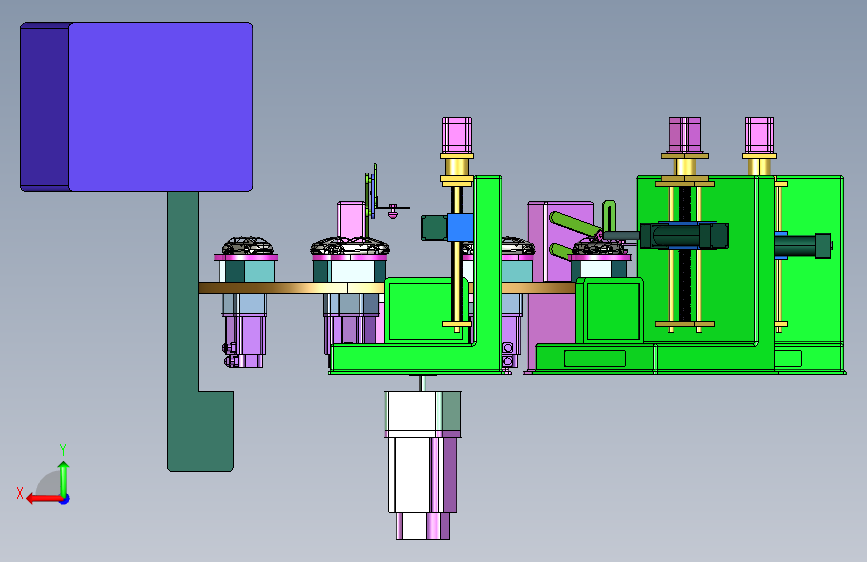Select the blue slider block on the lead screw
This screenshot has height=562, width=867.
460,227
